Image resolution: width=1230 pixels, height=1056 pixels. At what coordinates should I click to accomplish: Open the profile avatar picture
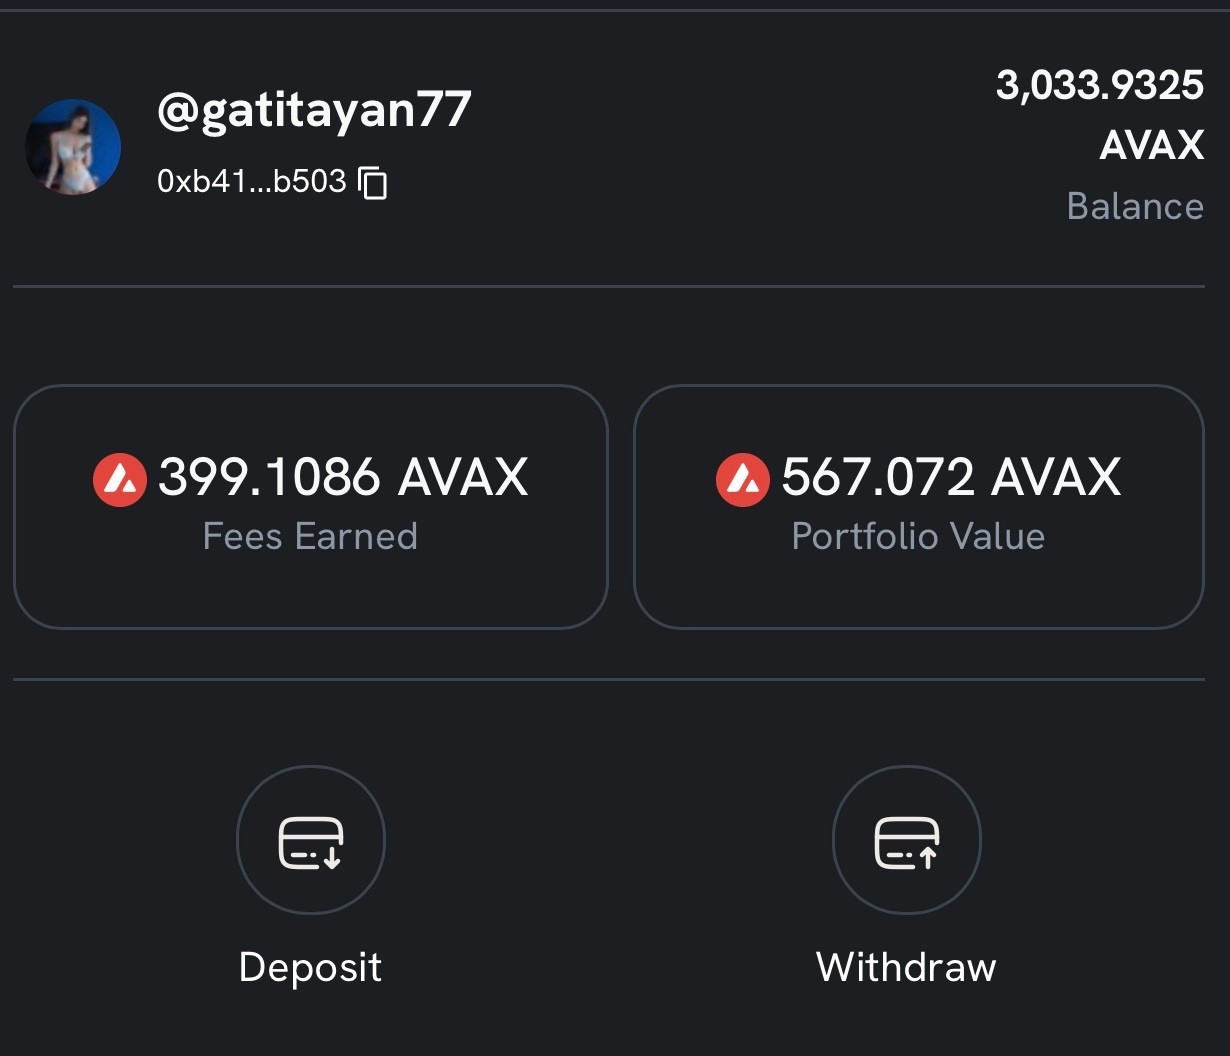click(x=73, y=147)
